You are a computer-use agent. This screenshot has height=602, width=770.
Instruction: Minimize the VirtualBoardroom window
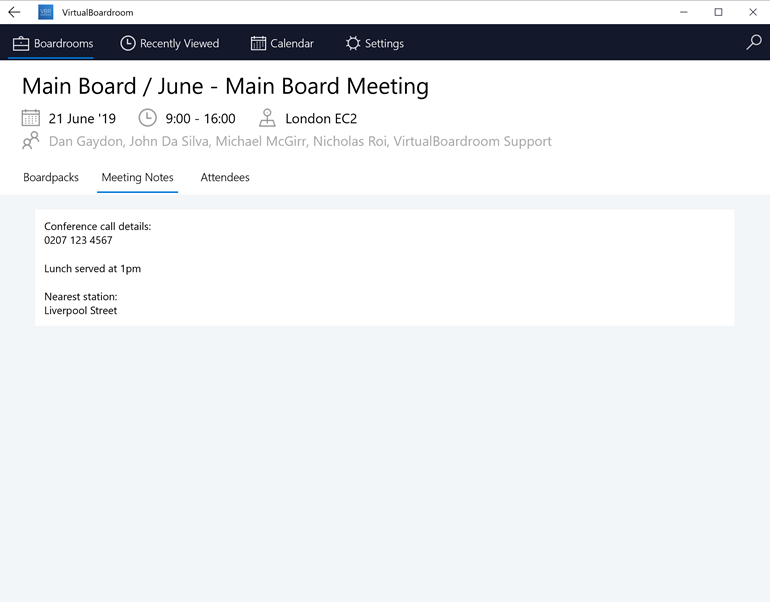pyautogui.click(x=684, y=12)
